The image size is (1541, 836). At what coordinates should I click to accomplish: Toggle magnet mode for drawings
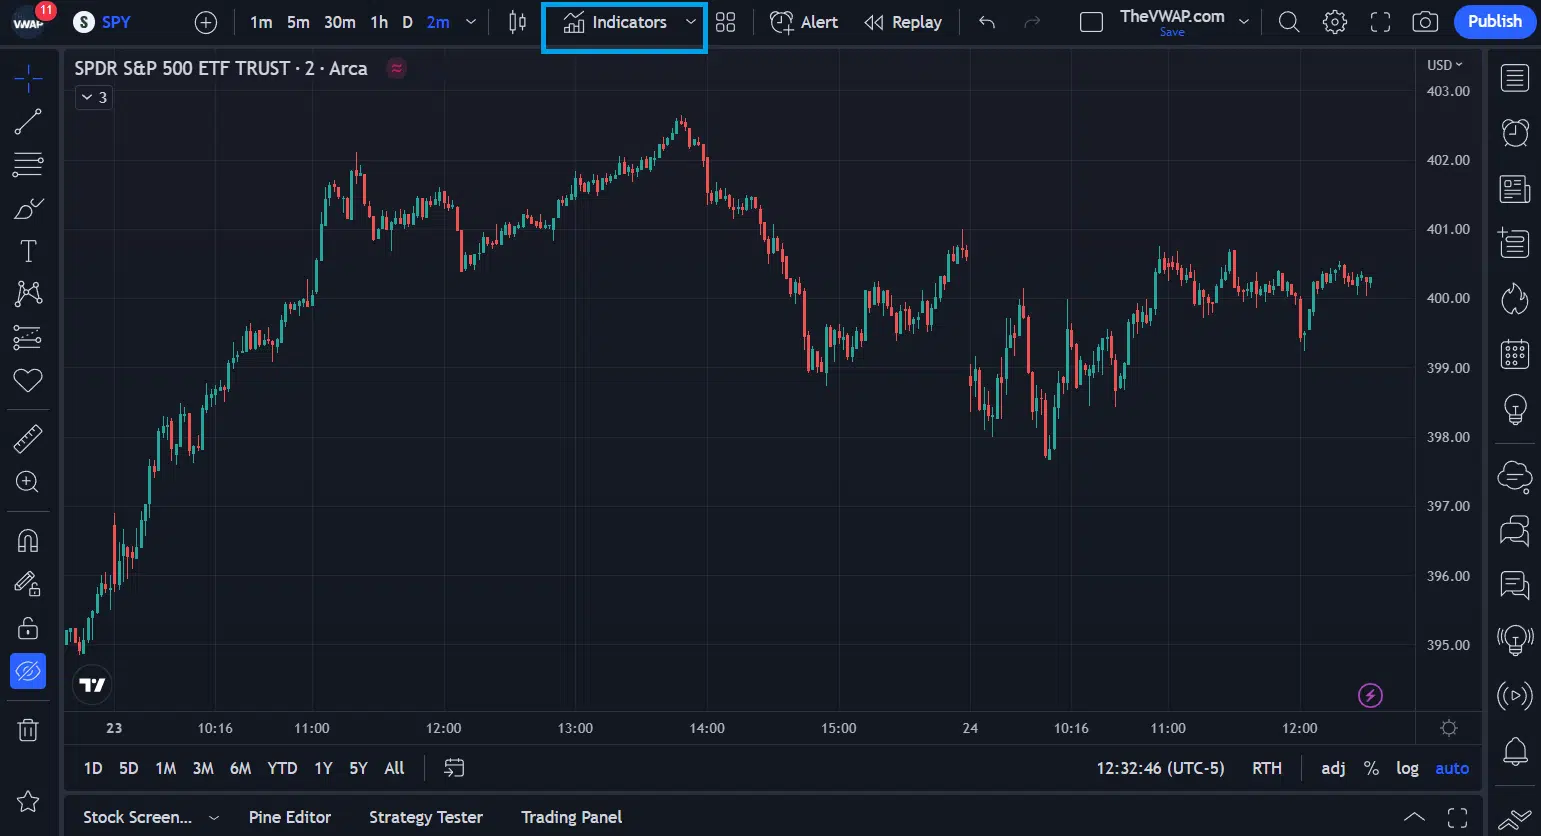pyautogui.click(x=28, y=541)
